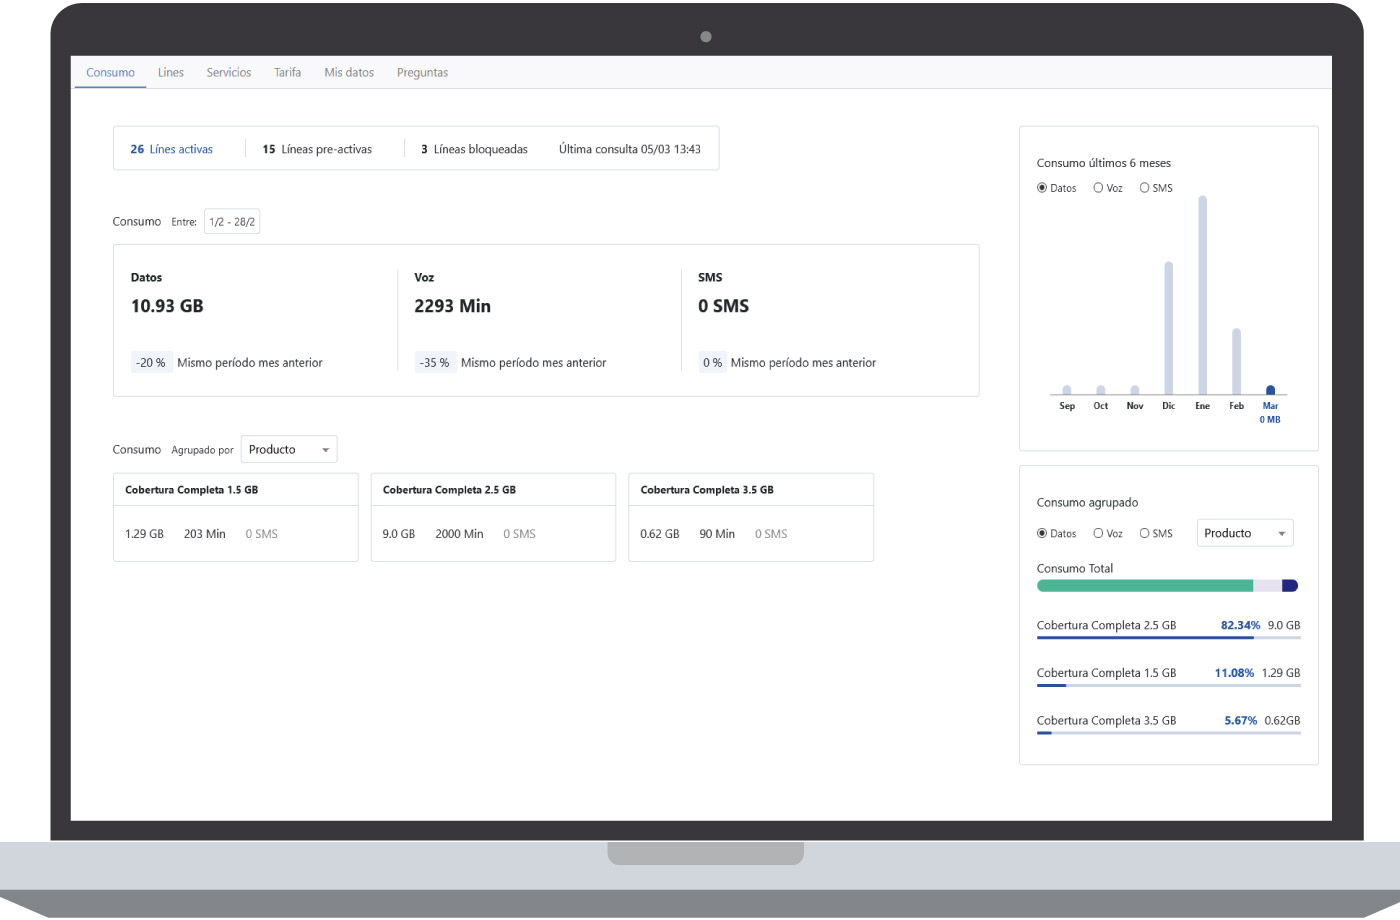Open the 1/2 - 28/2 date range field

coord(232,222)
